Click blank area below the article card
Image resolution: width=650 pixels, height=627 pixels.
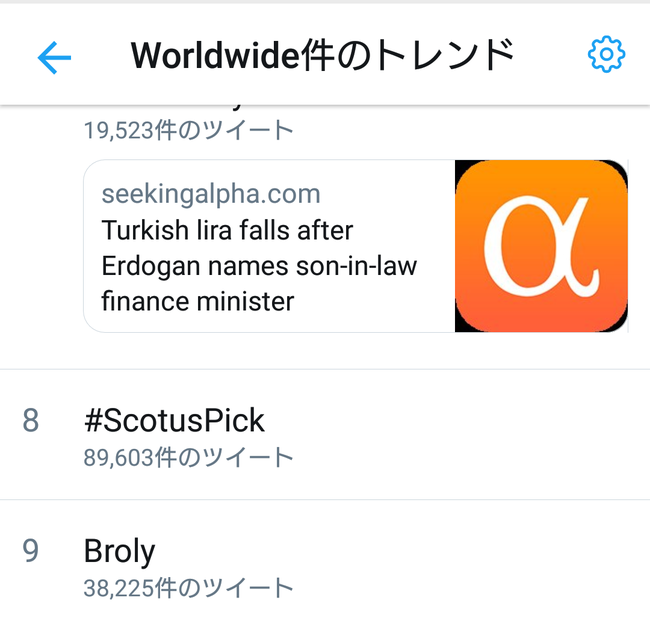tap(325, 351)
